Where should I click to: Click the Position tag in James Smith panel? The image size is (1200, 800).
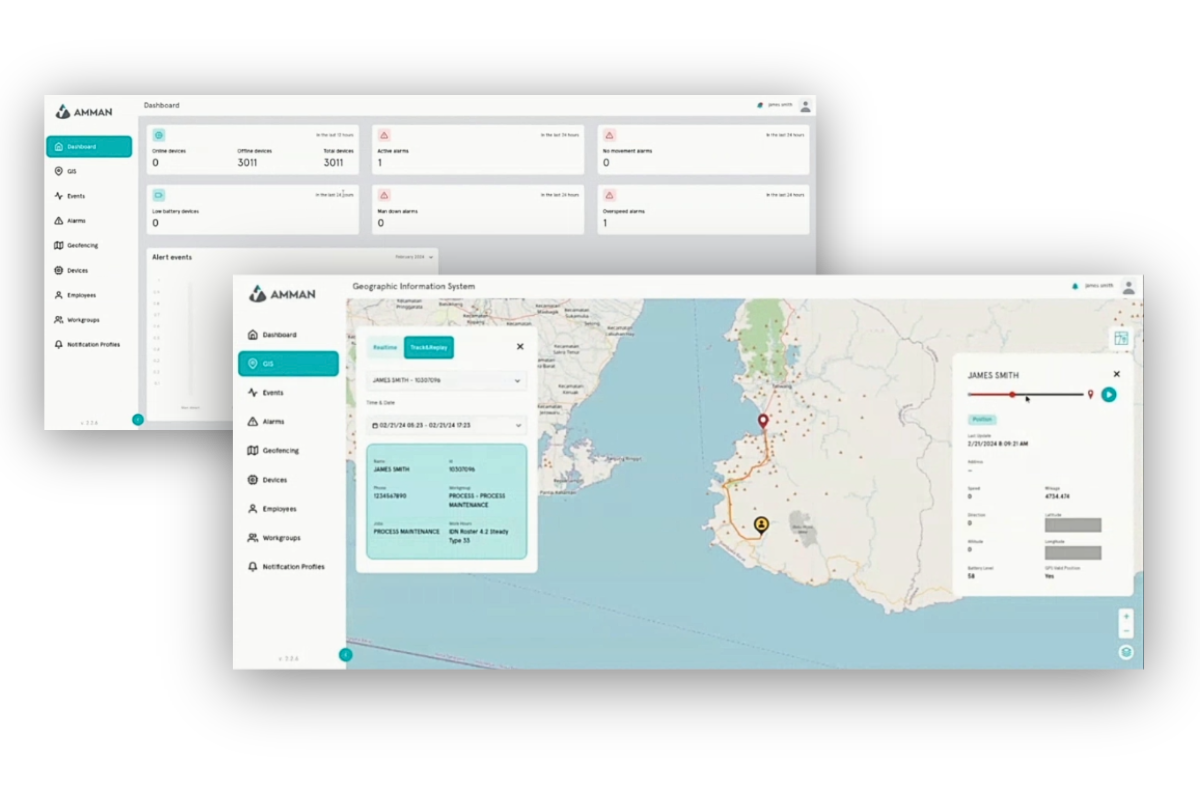click(x=981, y=420)
